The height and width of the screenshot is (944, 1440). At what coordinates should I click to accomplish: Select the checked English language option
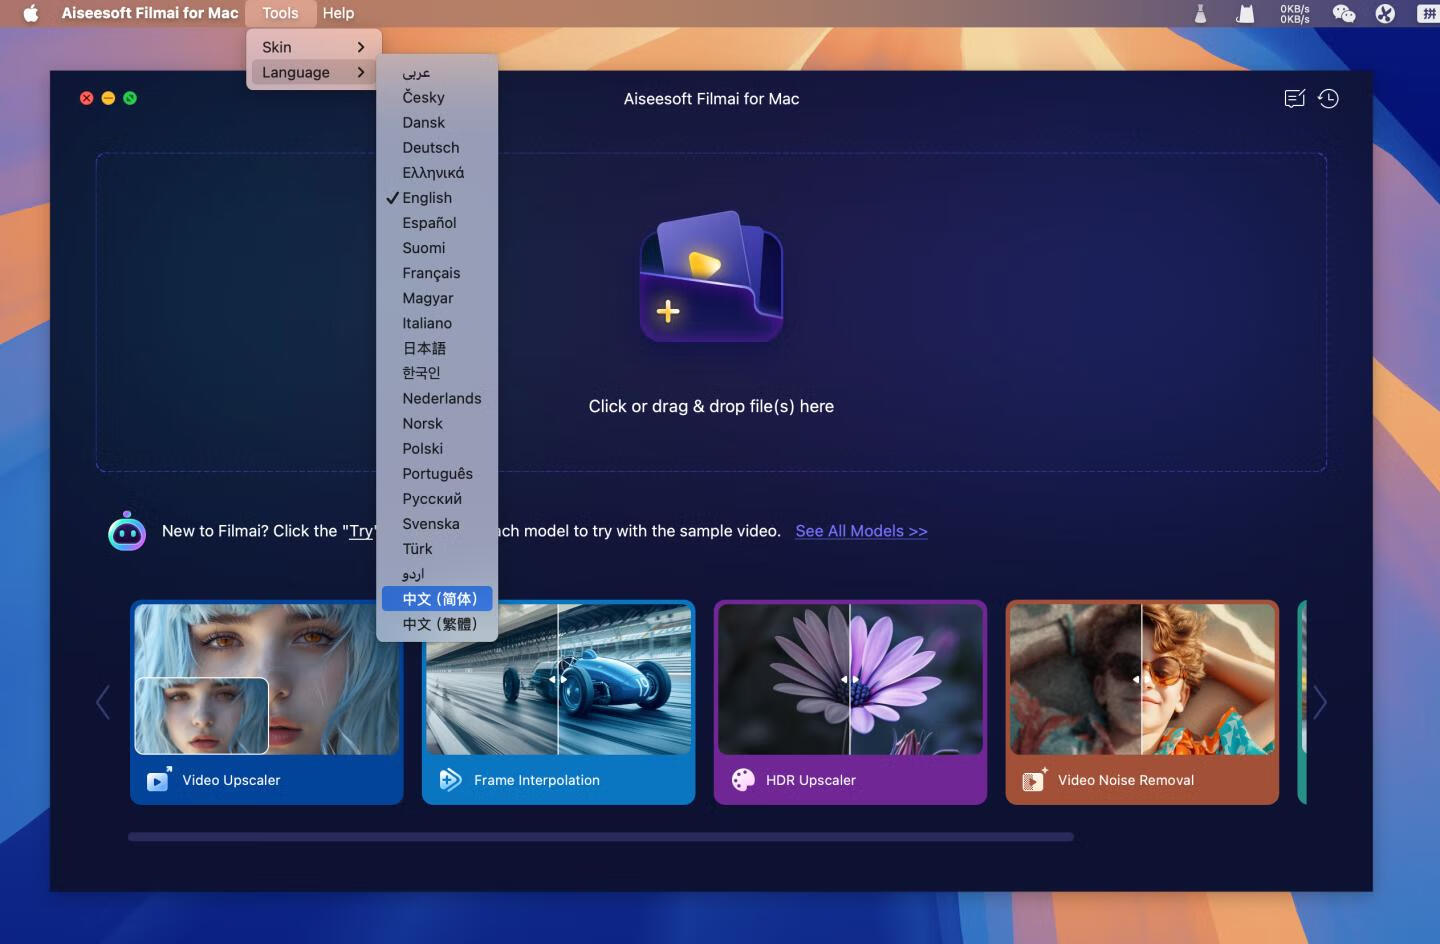[436, 198]
